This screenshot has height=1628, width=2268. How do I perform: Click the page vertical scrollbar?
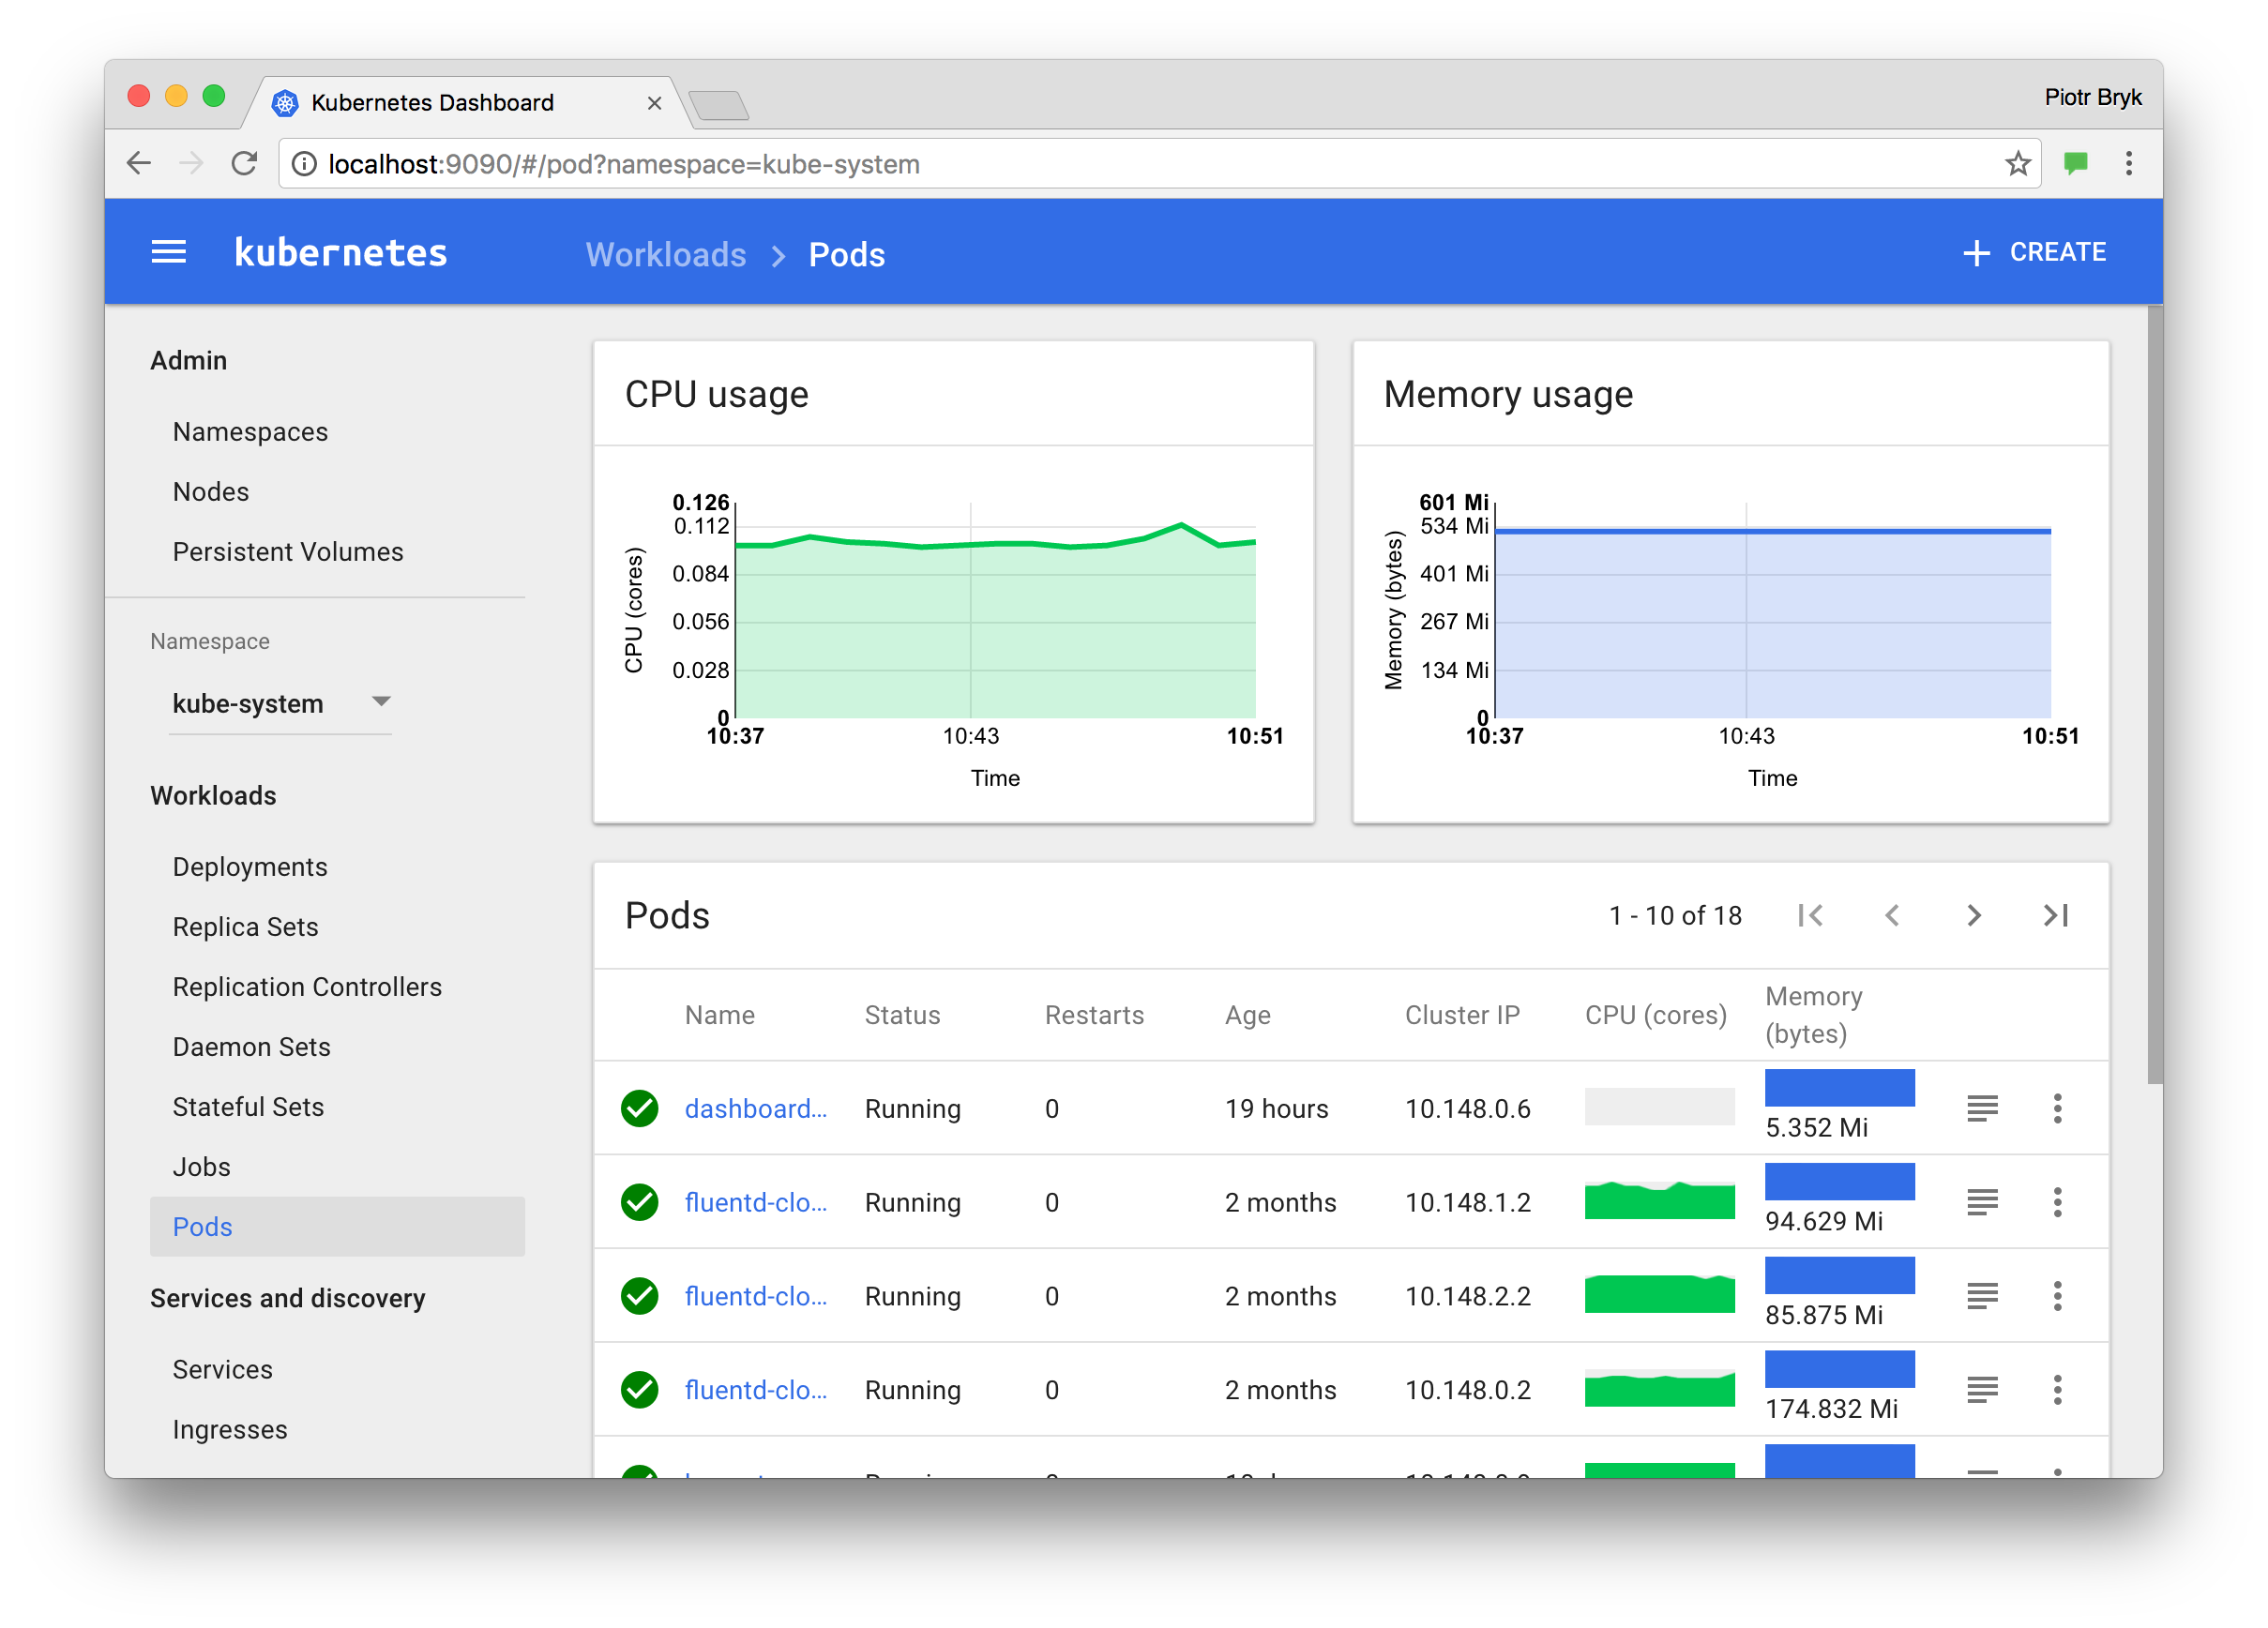point(2154,694)
